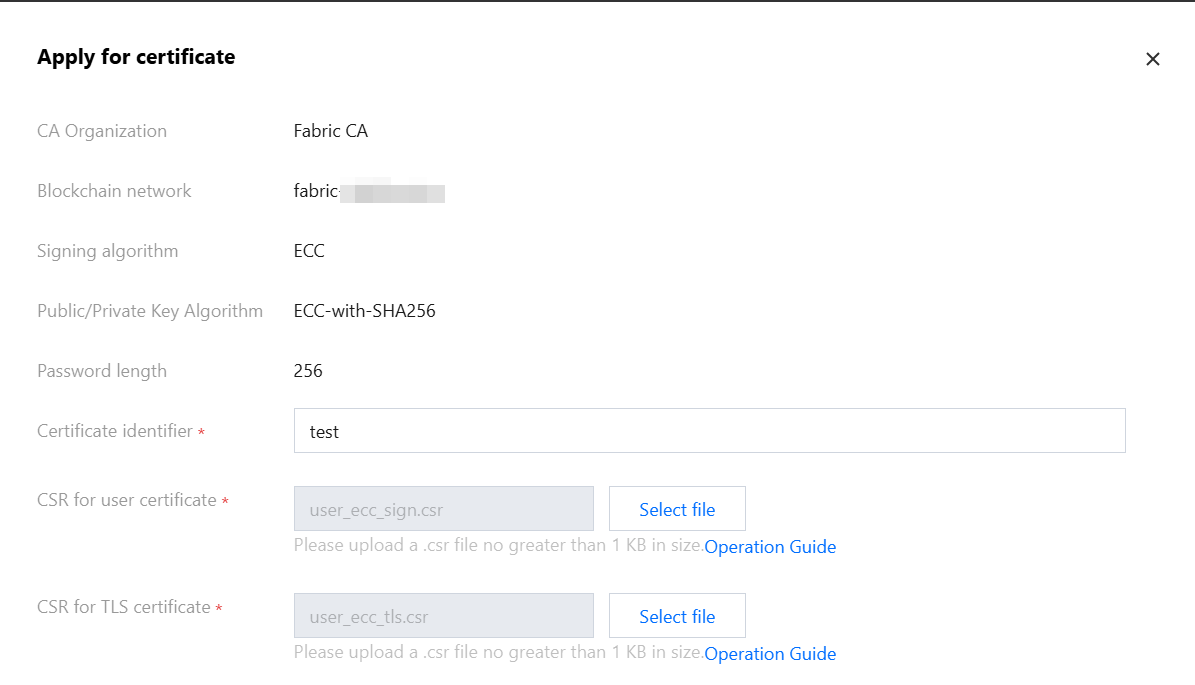Viewport: 1195px width, 685px height.
Task: Open Operation Guide under user certificate CSR
Action: tap(770, 547)
